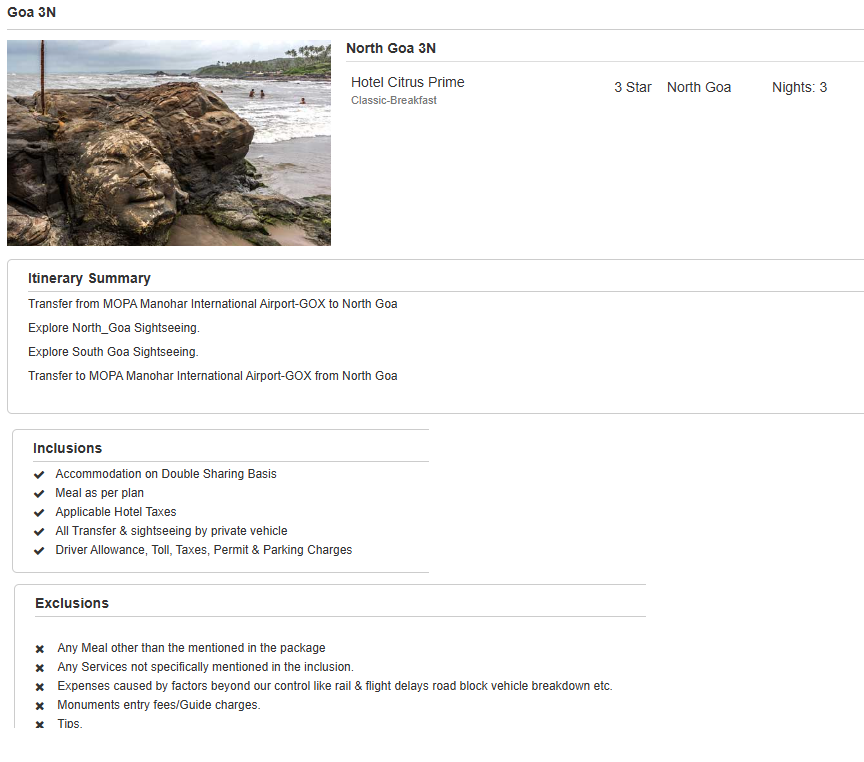
Task: Click the '3 Star' rating text
Action: coord(633,87)
